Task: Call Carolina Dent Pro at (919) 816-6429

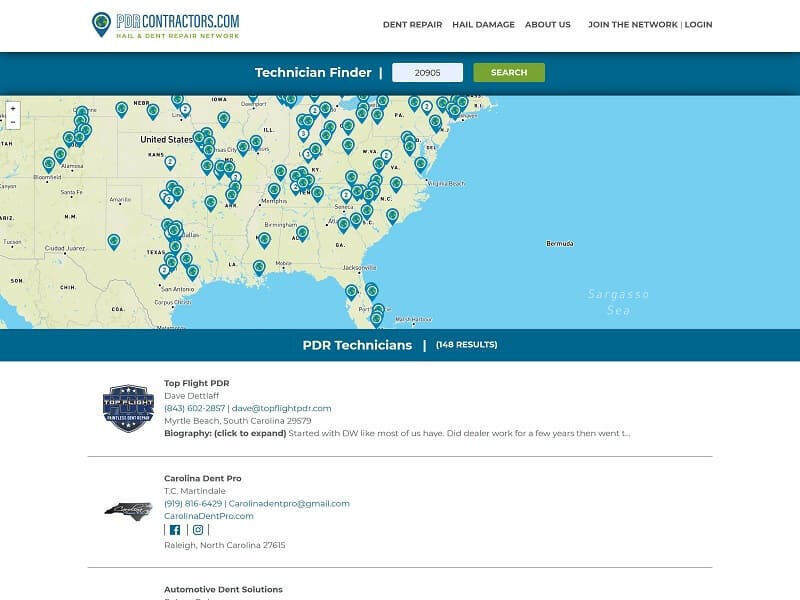Action: (x=193, y=504)
